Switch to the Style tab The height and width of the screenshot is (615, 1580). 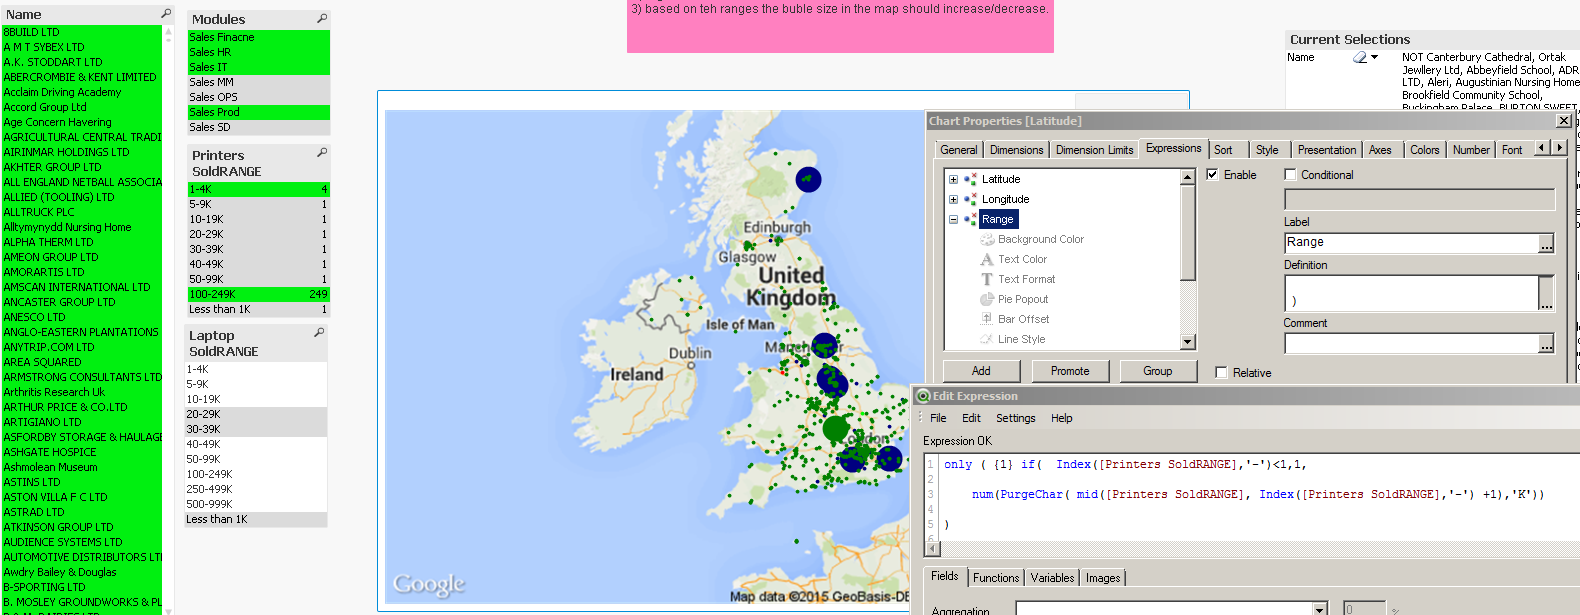click(x=1267, y=150)
